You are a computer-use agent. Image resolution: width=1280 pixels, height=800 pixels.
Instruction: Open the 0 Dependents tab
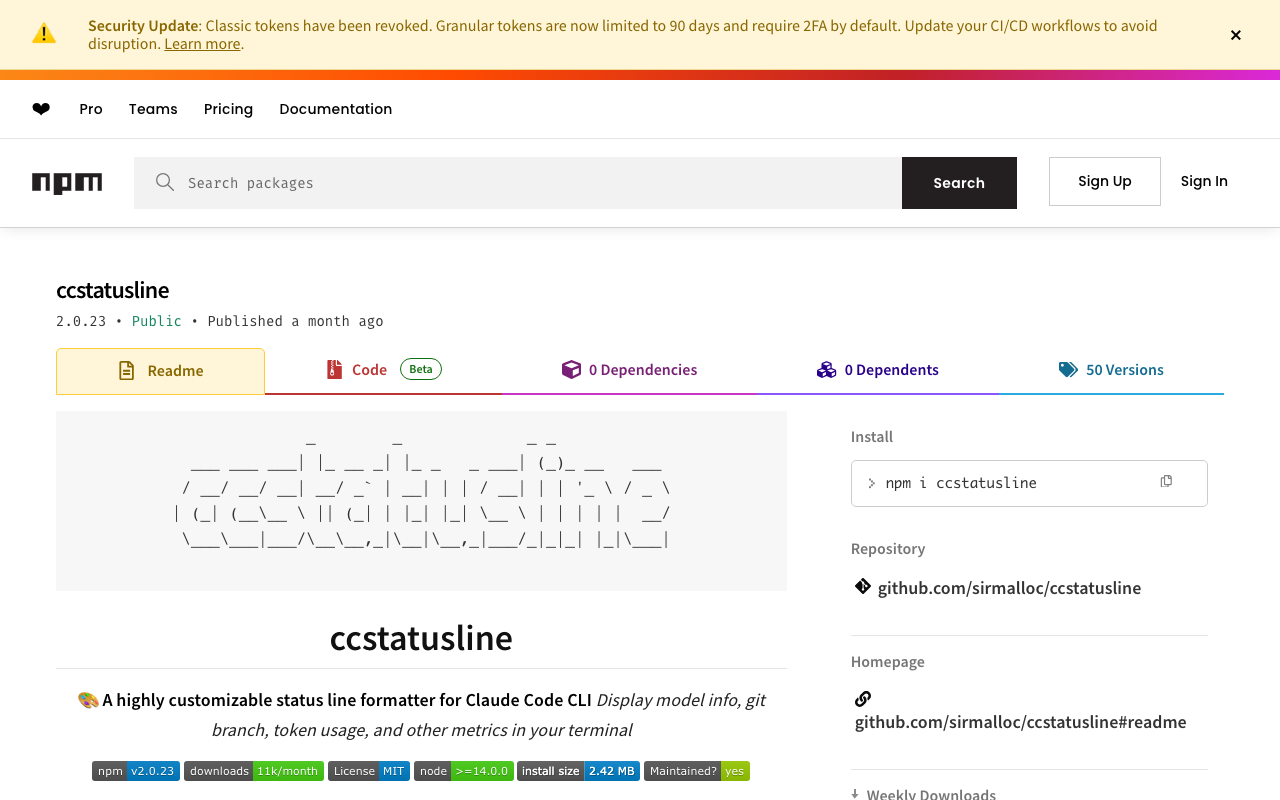point(878,370)
